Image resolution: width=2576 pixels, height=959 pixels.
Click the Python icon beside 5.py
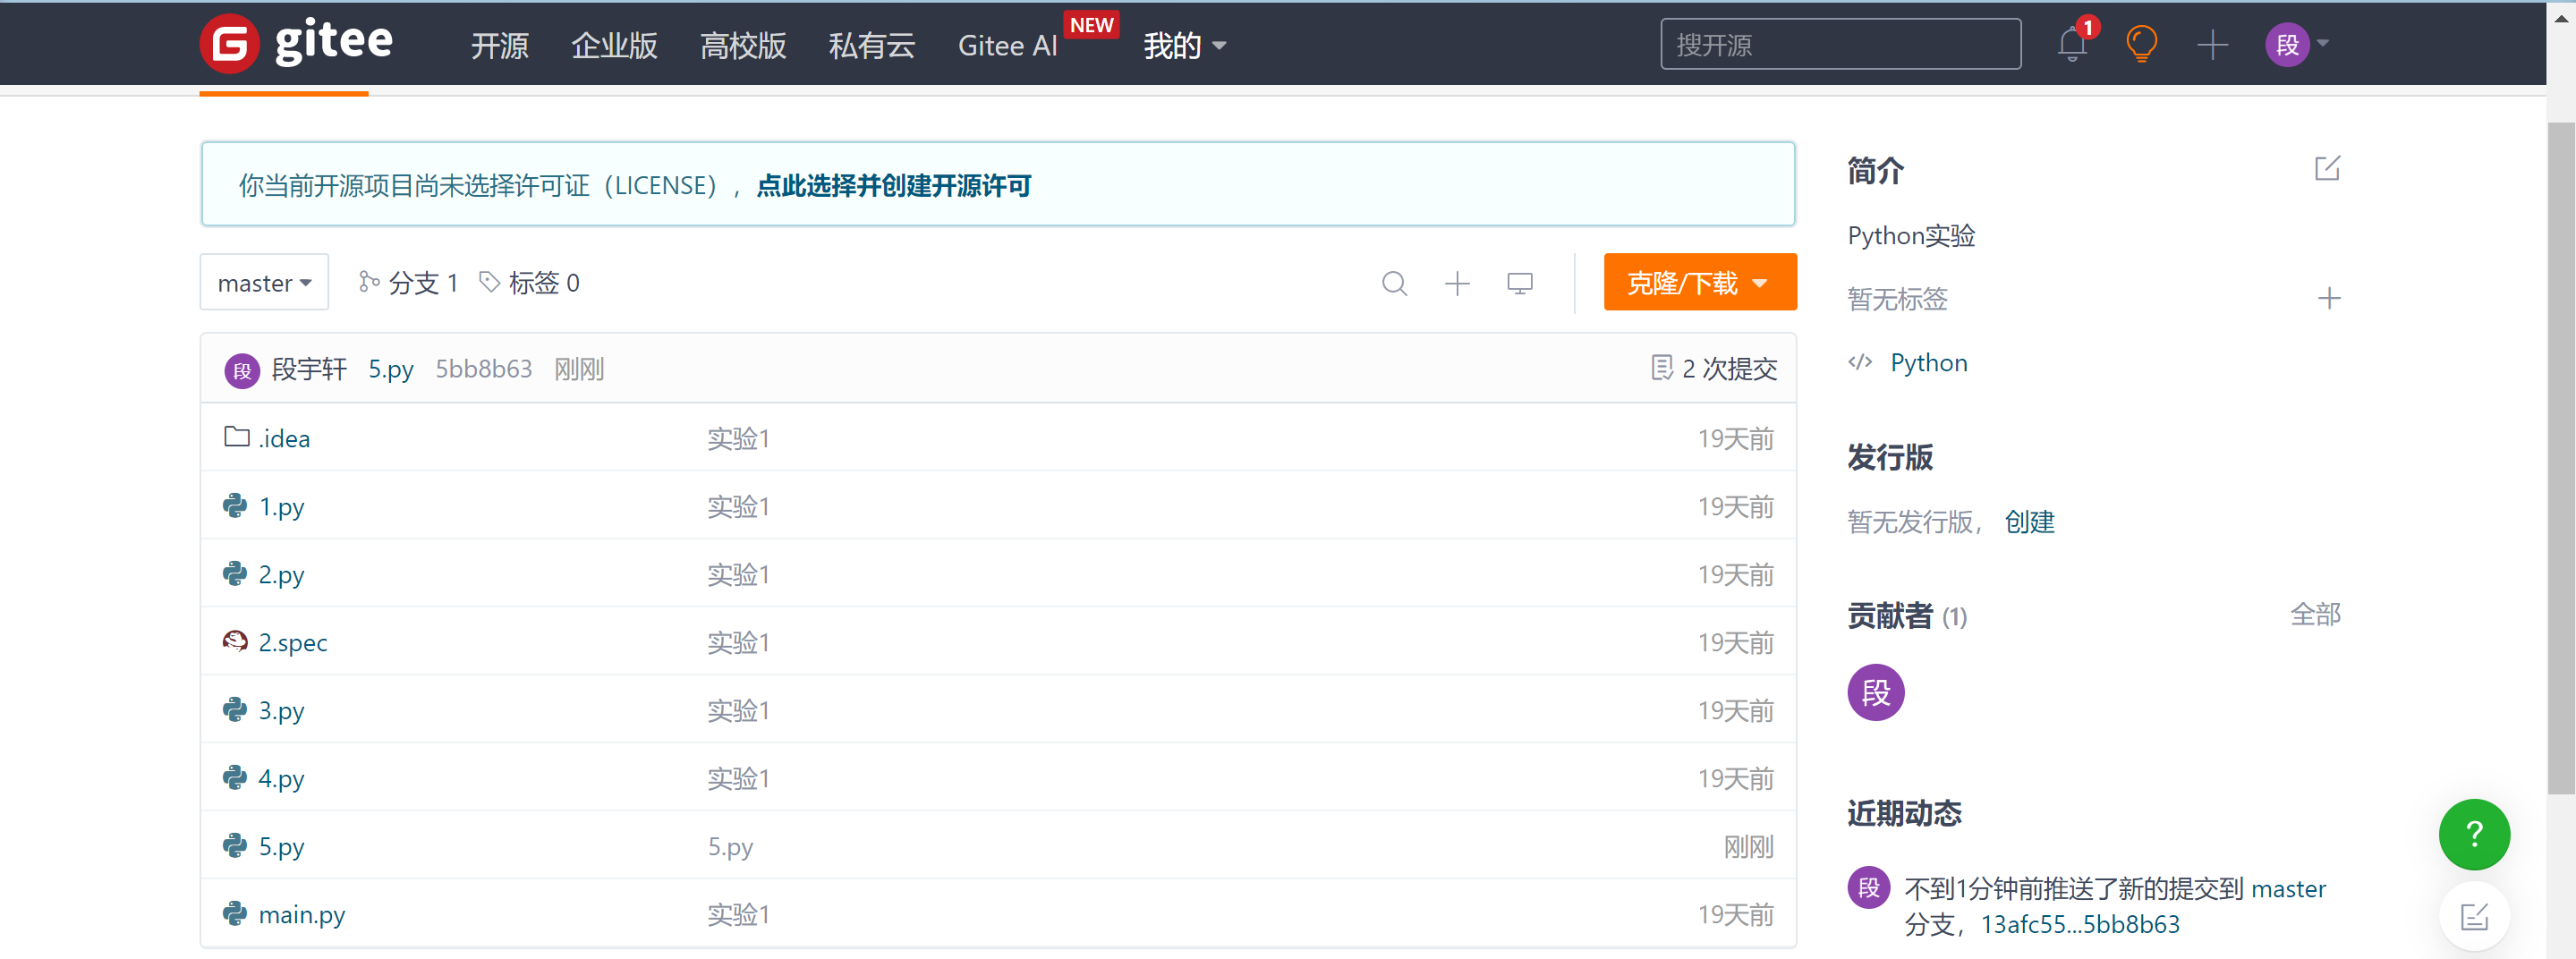(x=235, y=846)
